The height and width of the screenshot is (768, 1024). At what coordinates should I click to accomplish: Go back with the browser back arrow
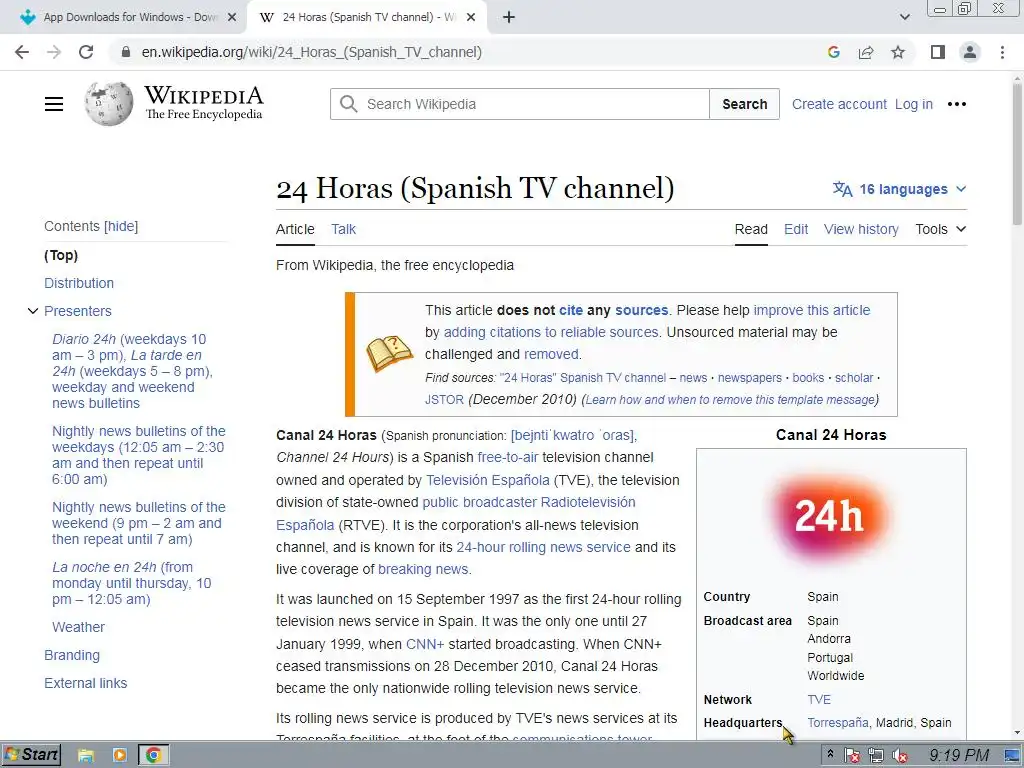point(22,52)
